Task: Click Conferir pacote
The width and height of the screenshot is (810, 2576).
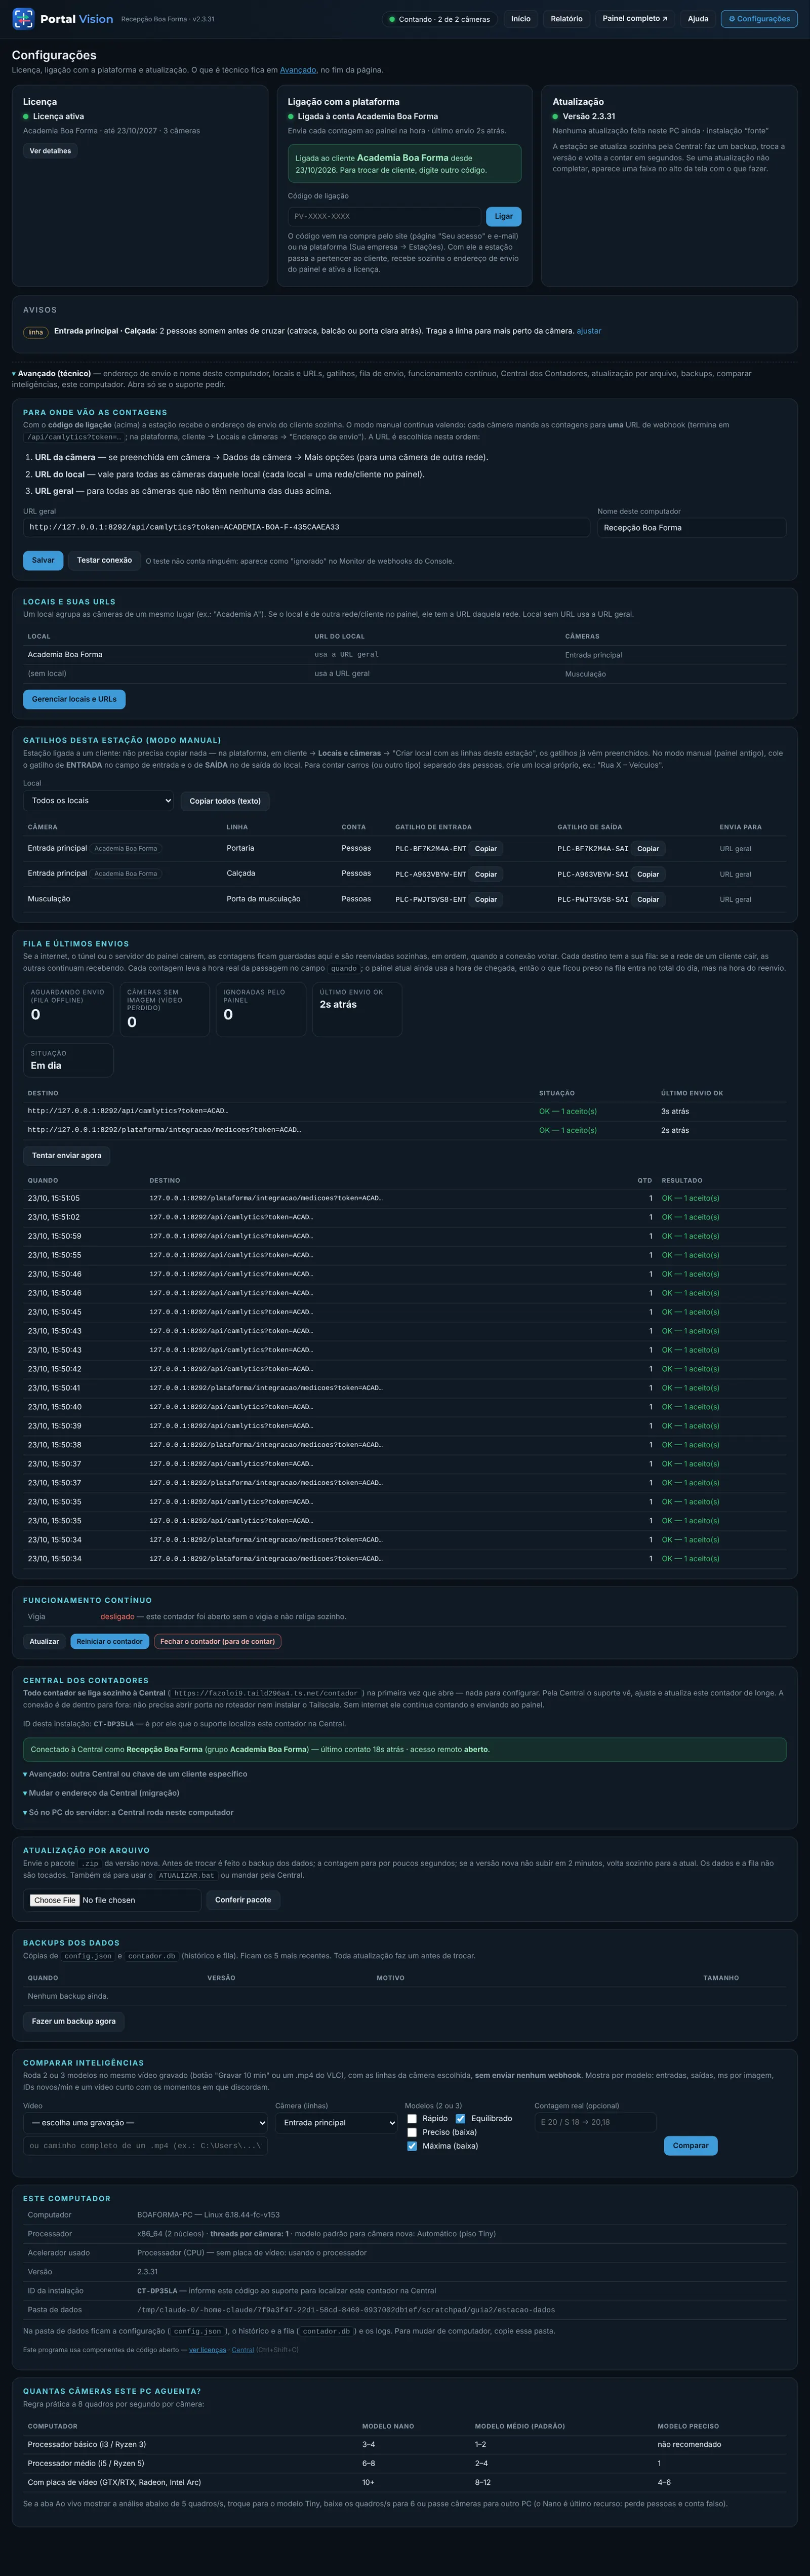Action: (x=243, y=1900)
